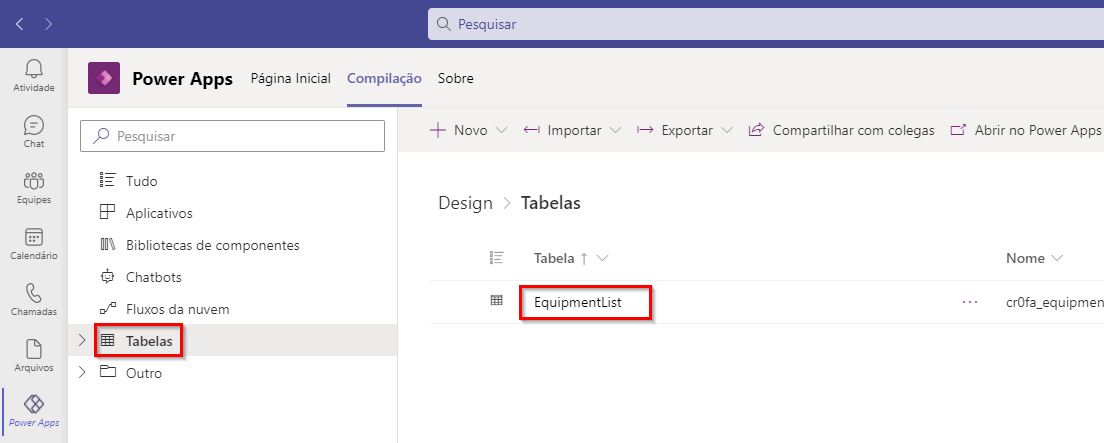Select Outro in the navigation list
This screenshot has height=443, width=1104.
click(x=144, y=373)
